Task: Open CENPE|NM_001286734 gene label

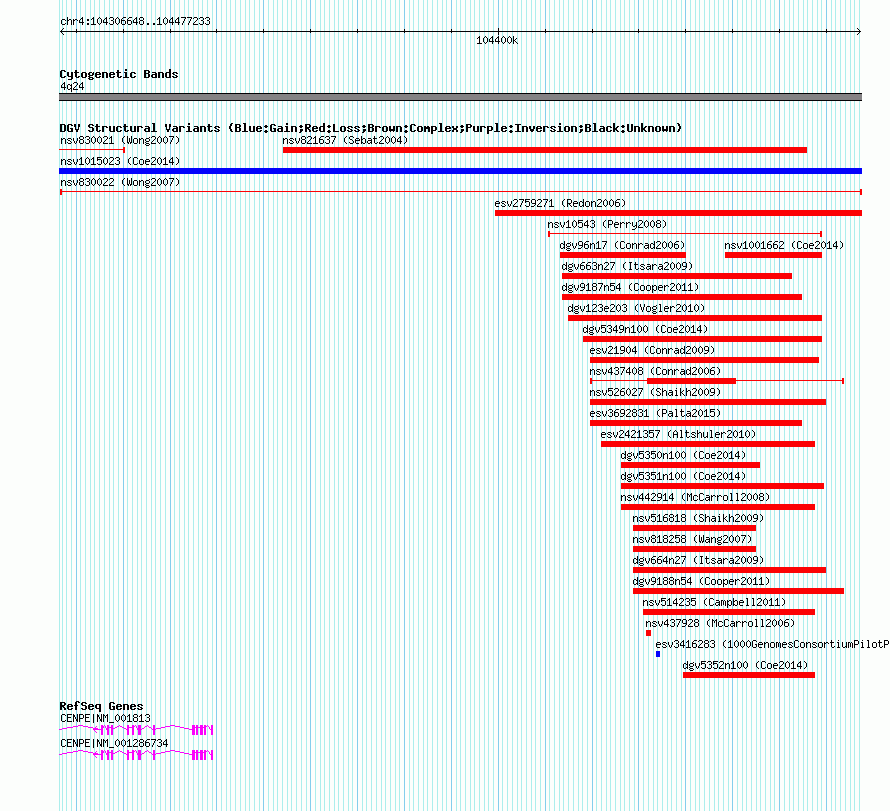Action: tap(114, 743)
